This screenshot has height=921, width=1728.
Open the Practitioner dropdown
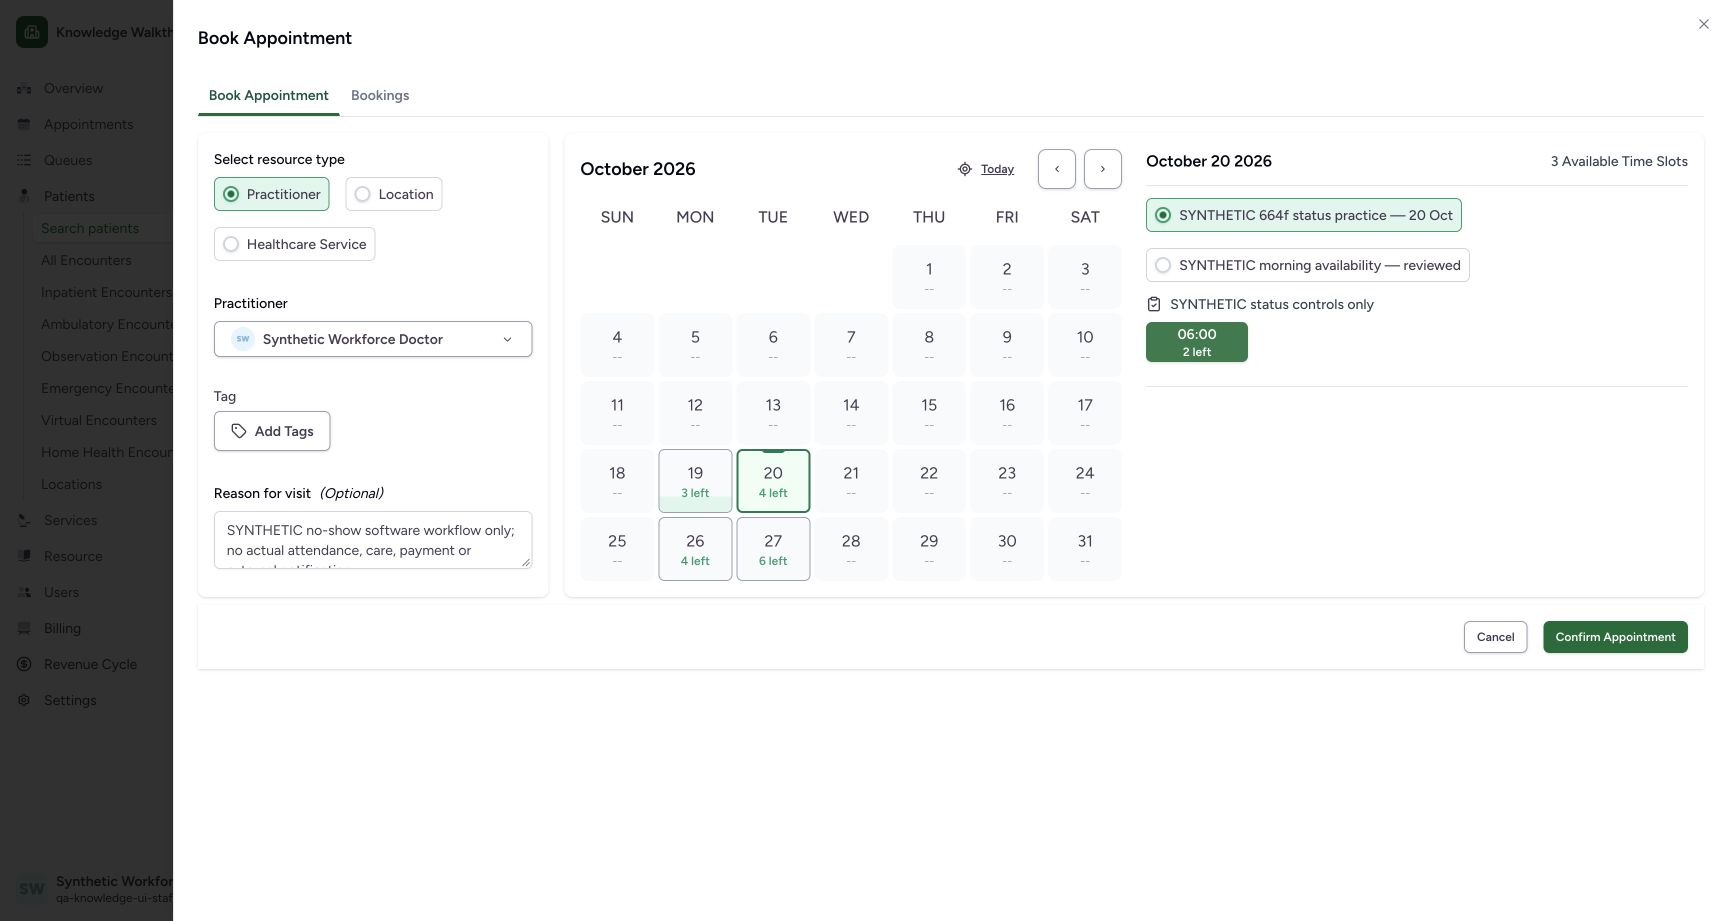373,339
